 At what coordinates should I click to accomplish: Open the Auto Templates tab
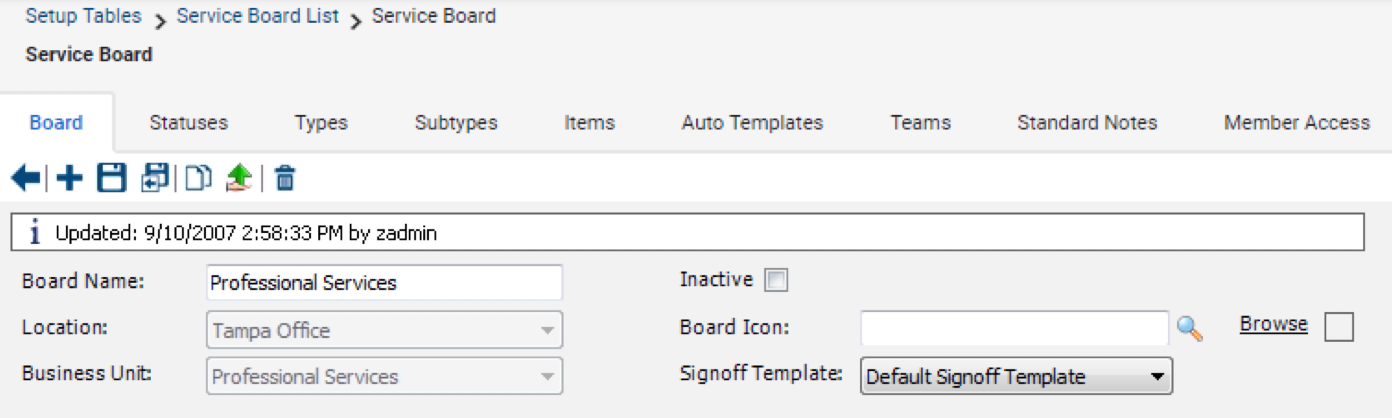752,123
